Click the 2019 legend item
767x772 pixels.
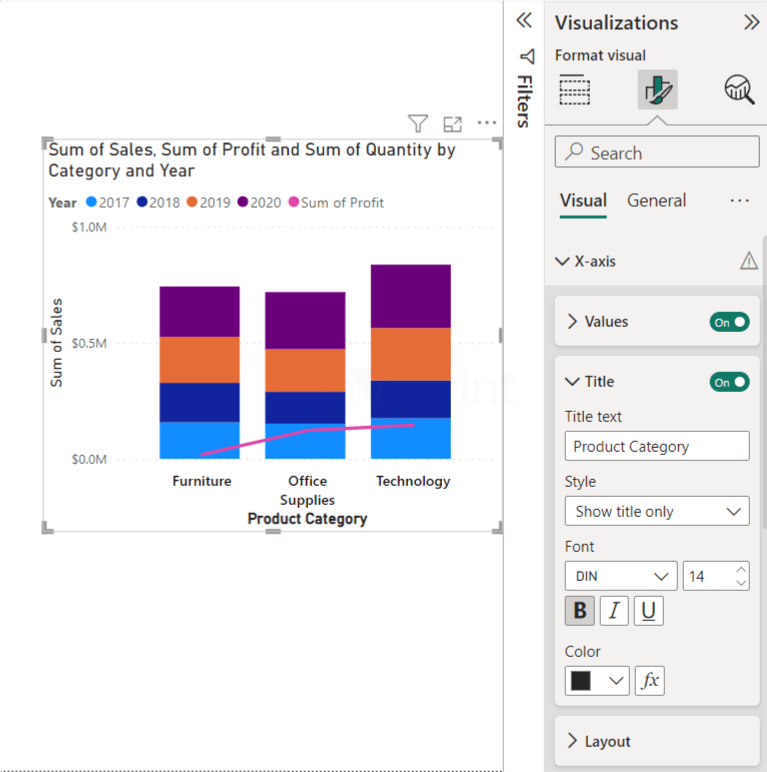[208, 202]
